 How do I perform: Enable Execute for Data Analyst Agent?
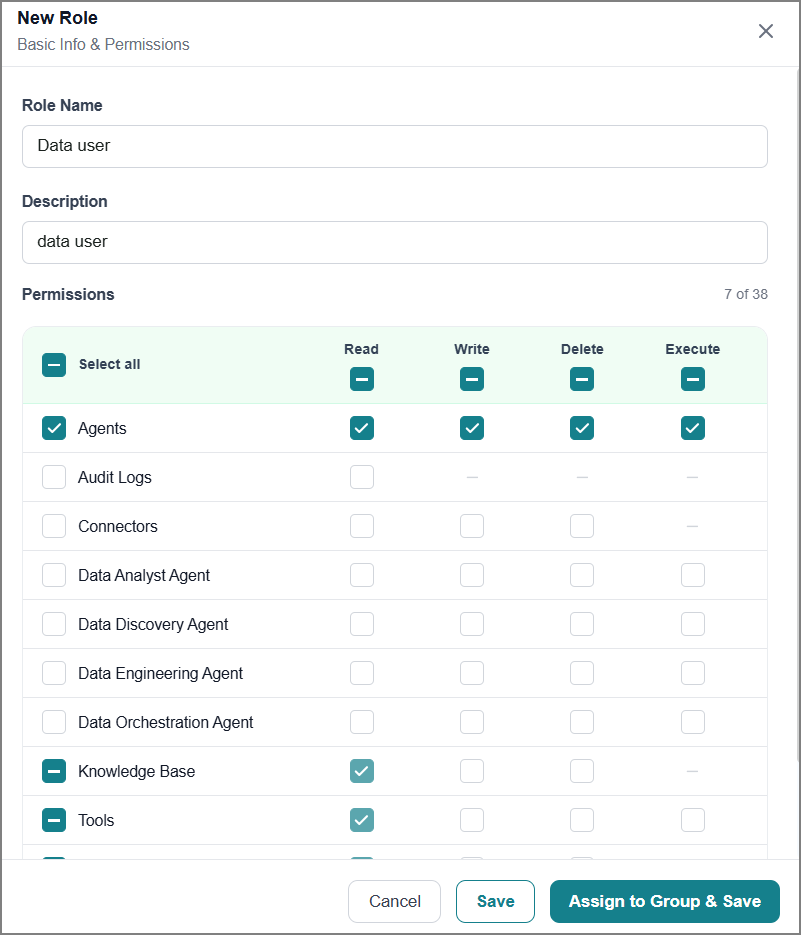coord(692,575)
